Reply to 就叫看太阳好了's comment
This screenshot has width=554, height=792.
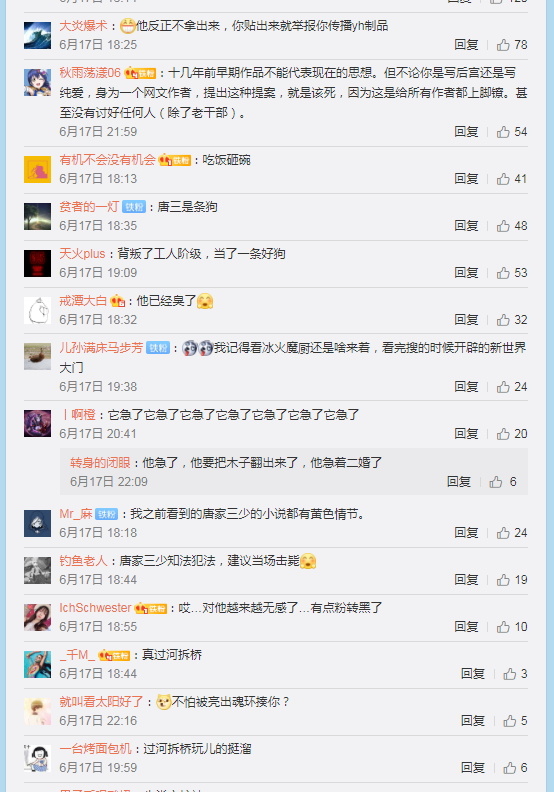(x=473, y=720)
